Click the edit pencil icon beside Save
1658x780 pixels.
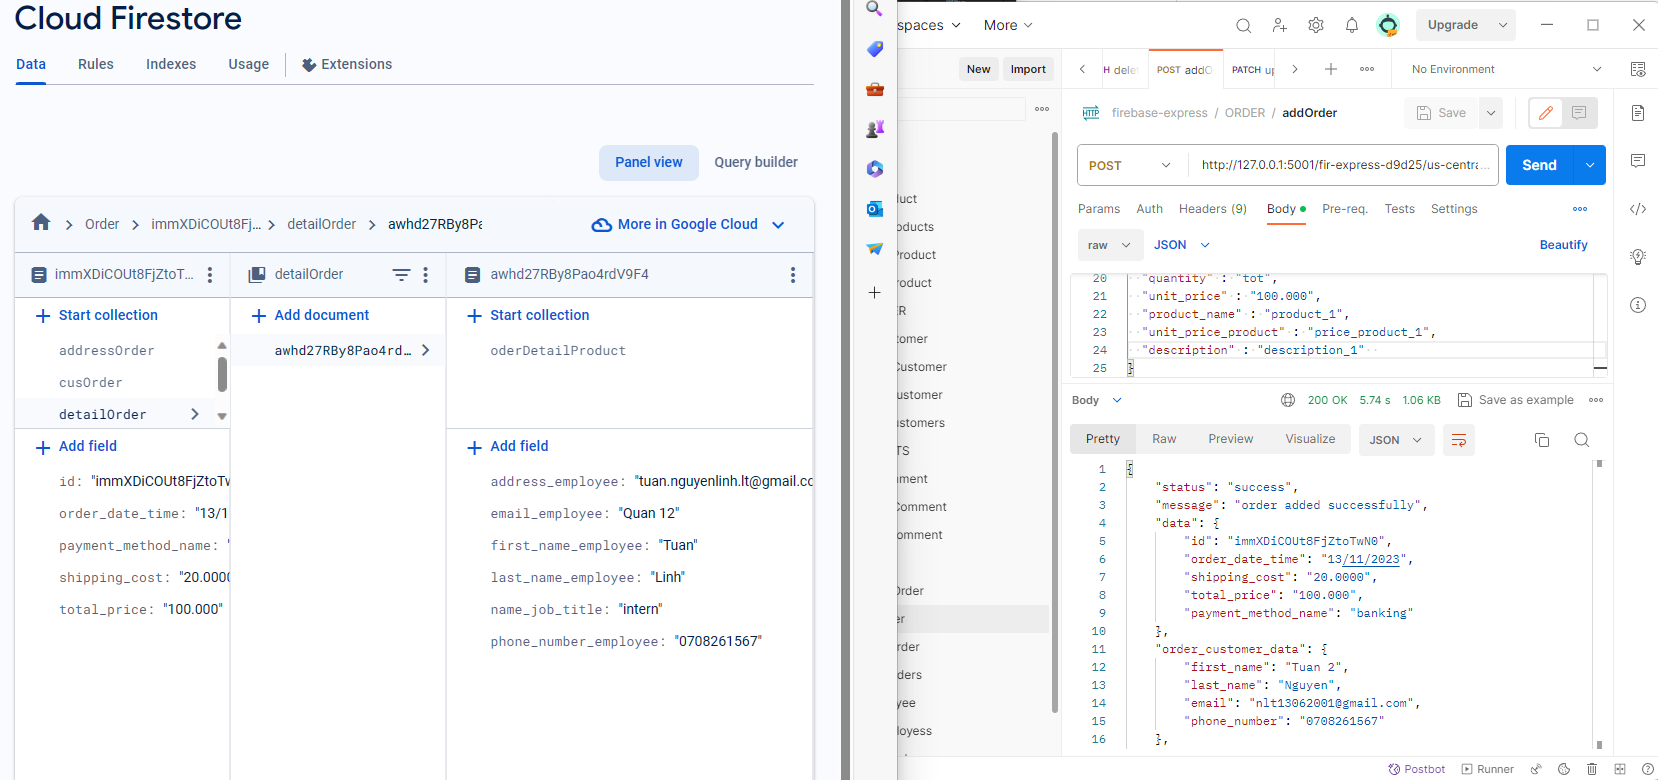click(1545, 113)
